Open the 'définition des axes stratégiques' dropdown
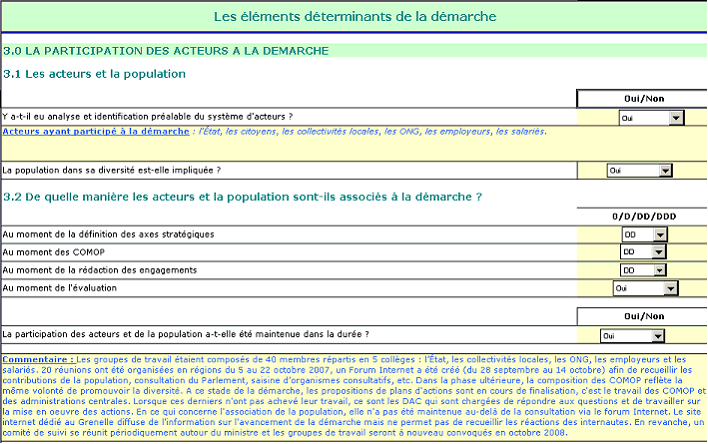Image resolution: width=708 pixels, height=444 pixels. click(x=658, y=235)
